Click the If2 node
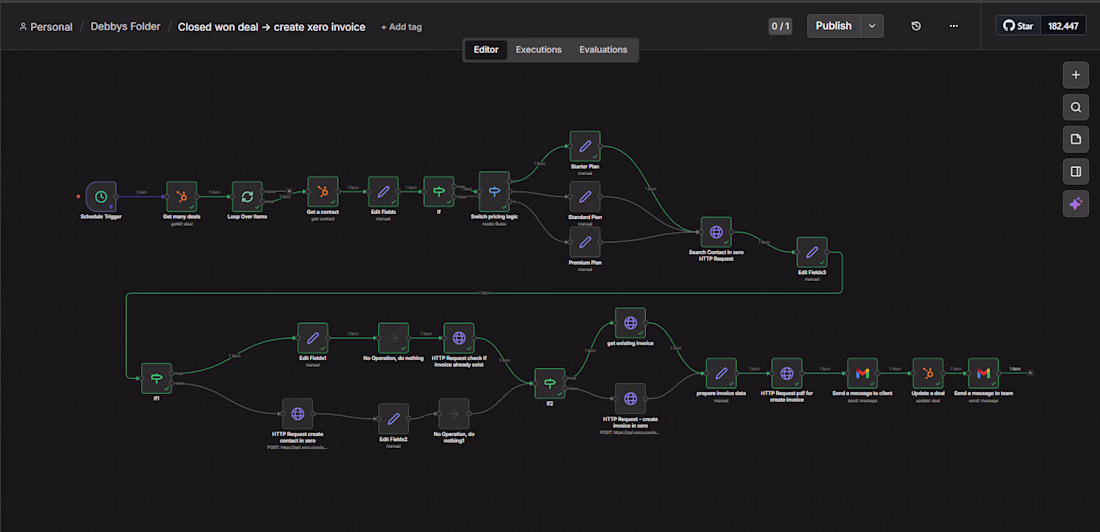Image resolution: width=1100 pixels, height=532 pixels. pos(549,384)
